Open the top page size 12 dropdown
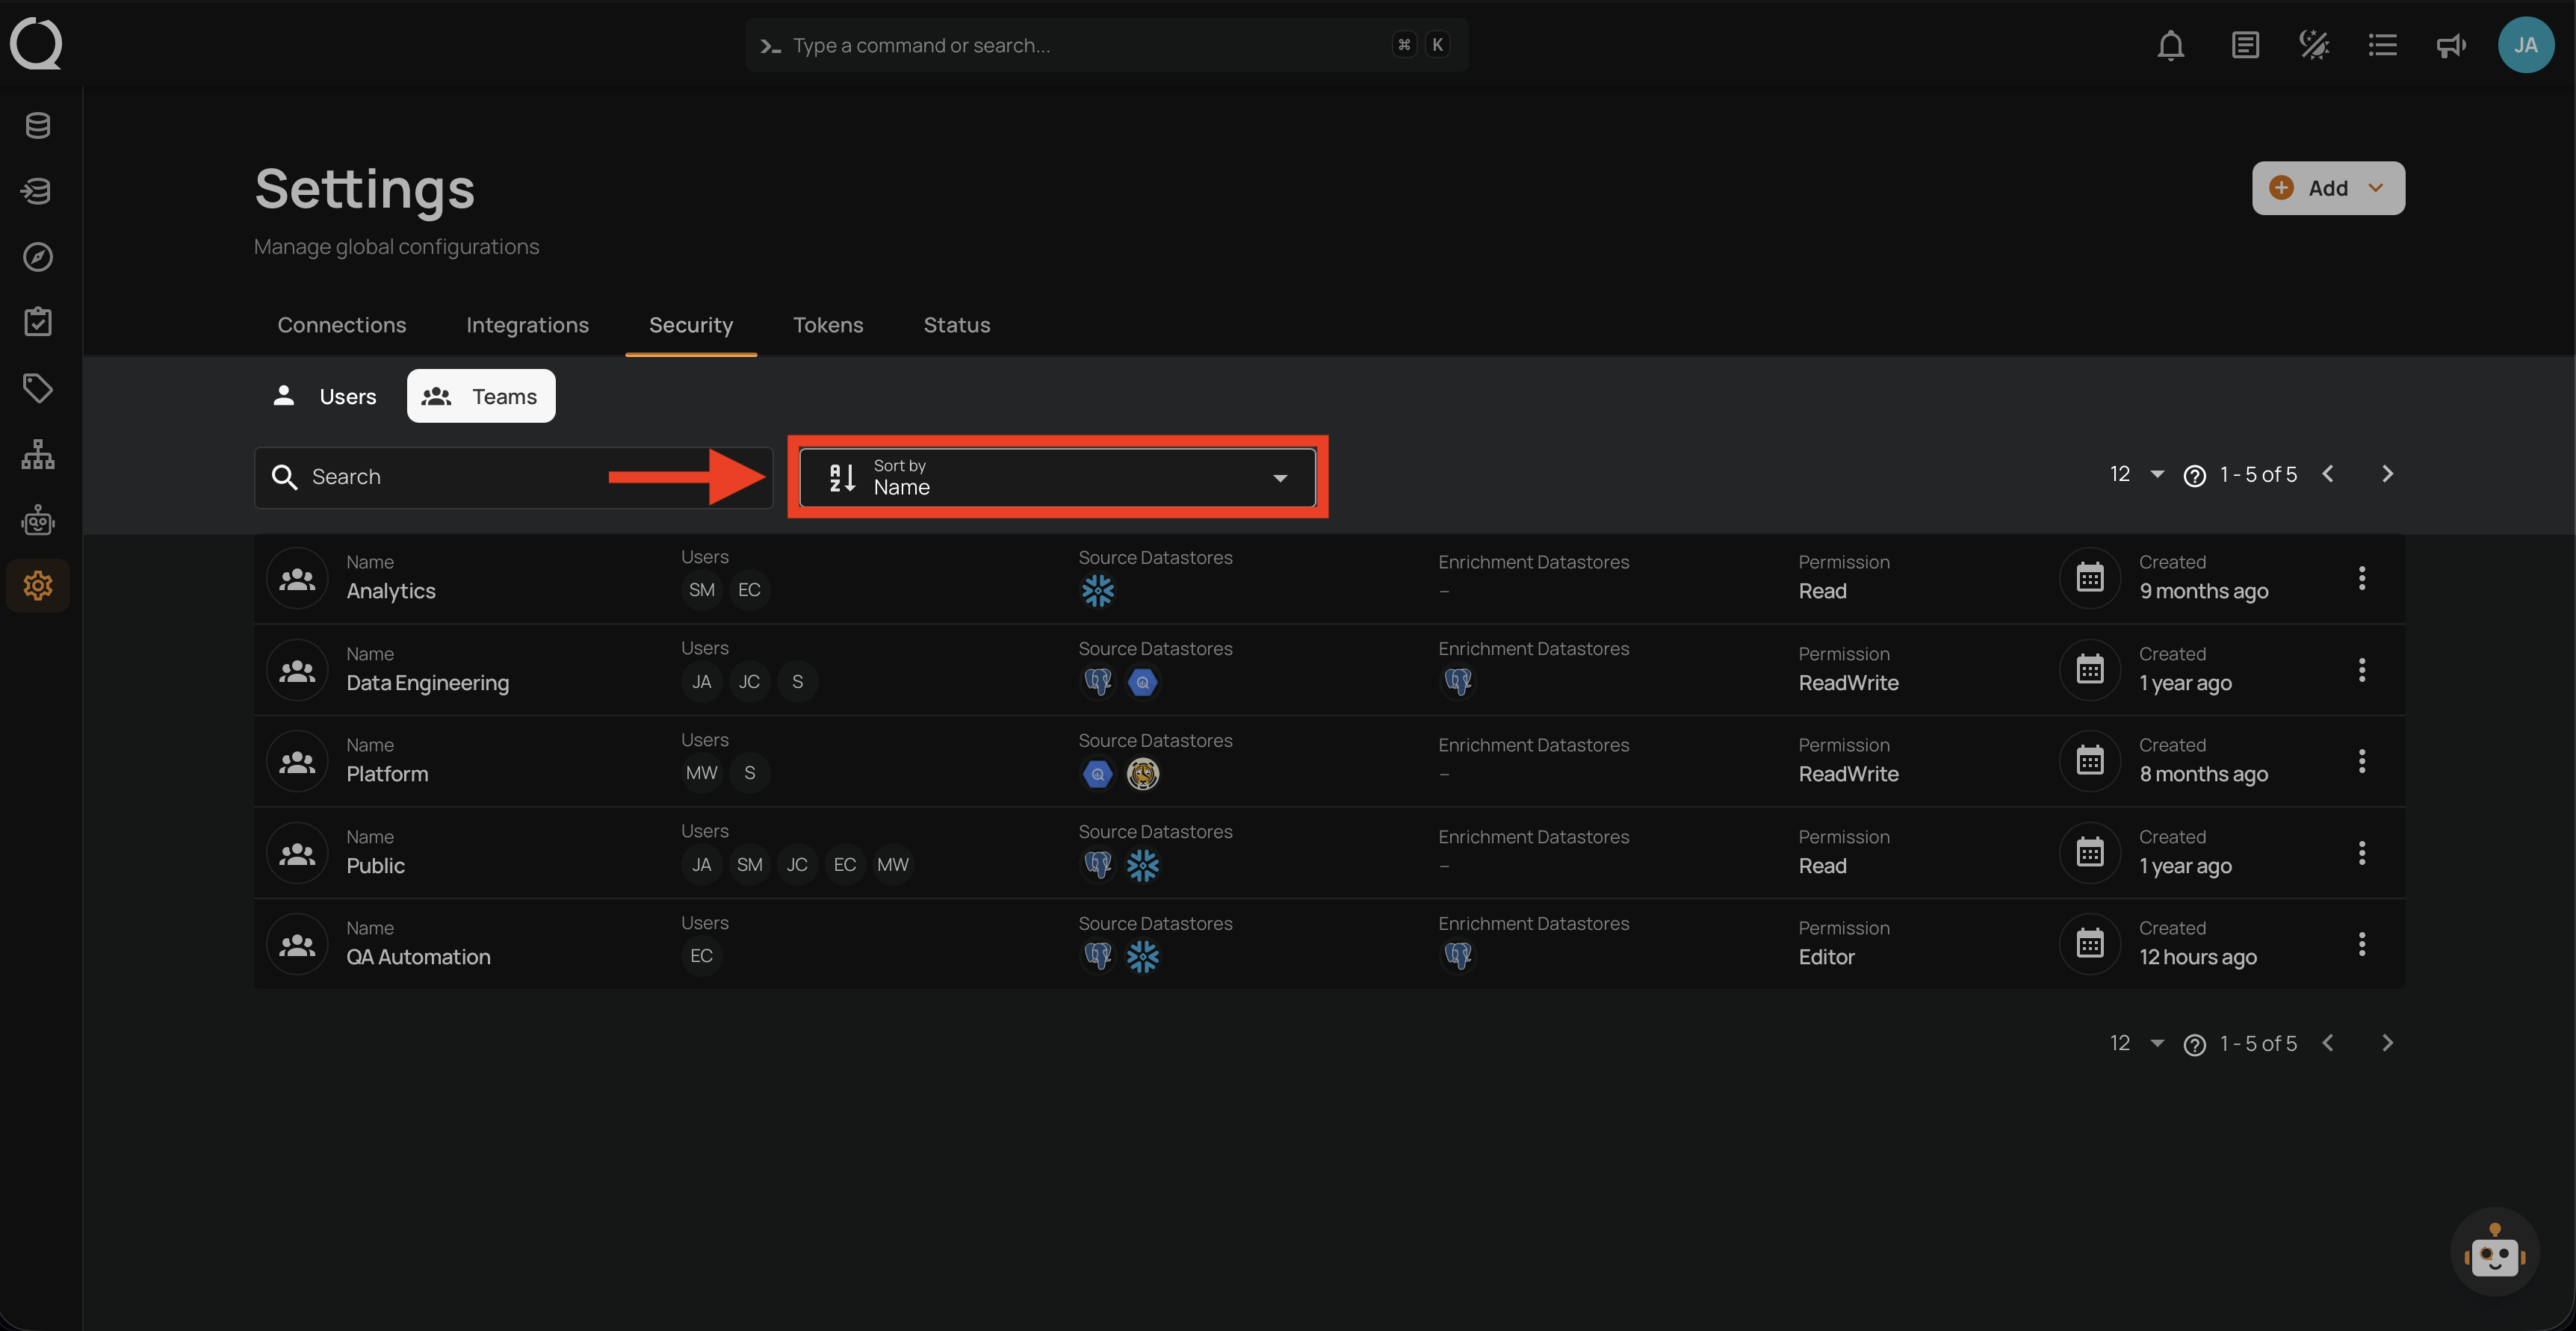 pos(2137,475)
